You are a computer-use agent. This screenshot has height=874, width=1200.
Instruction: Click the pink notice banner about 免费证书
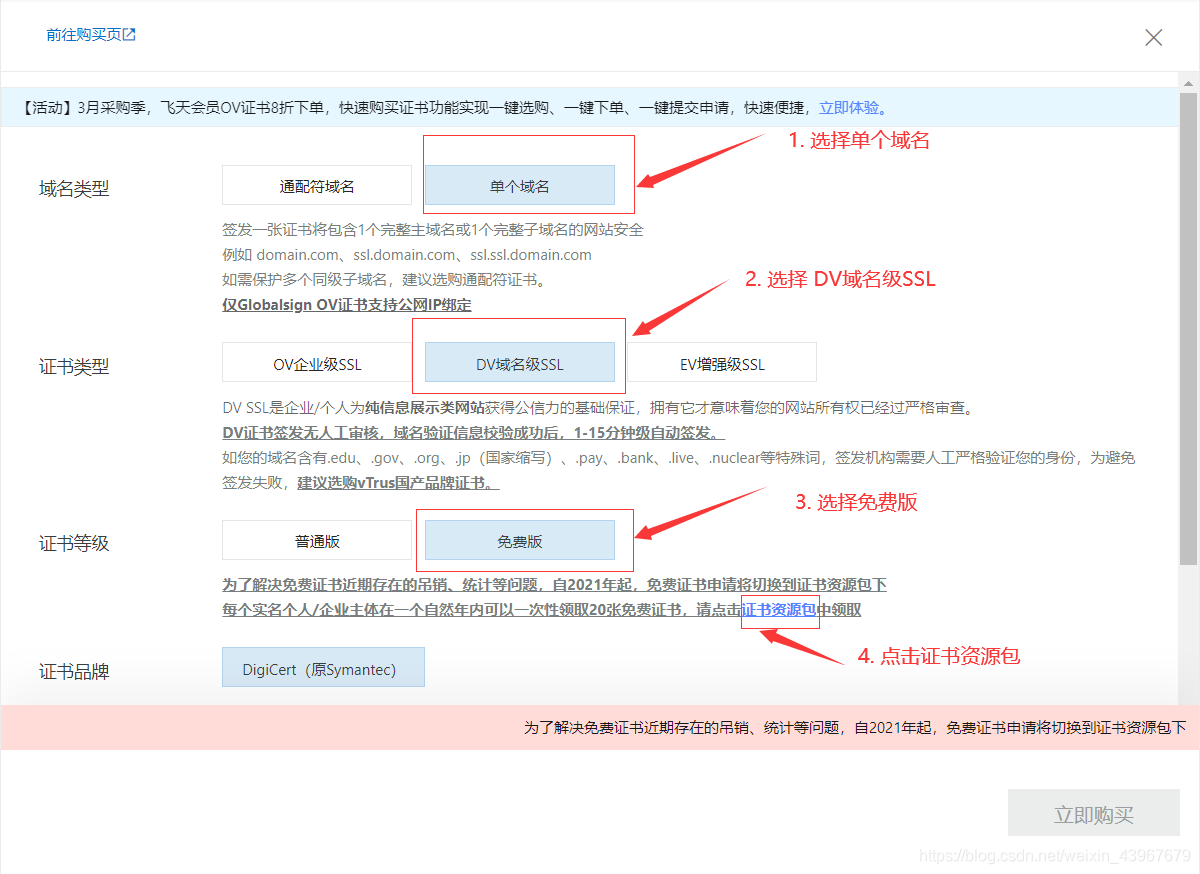pos(600,727)
